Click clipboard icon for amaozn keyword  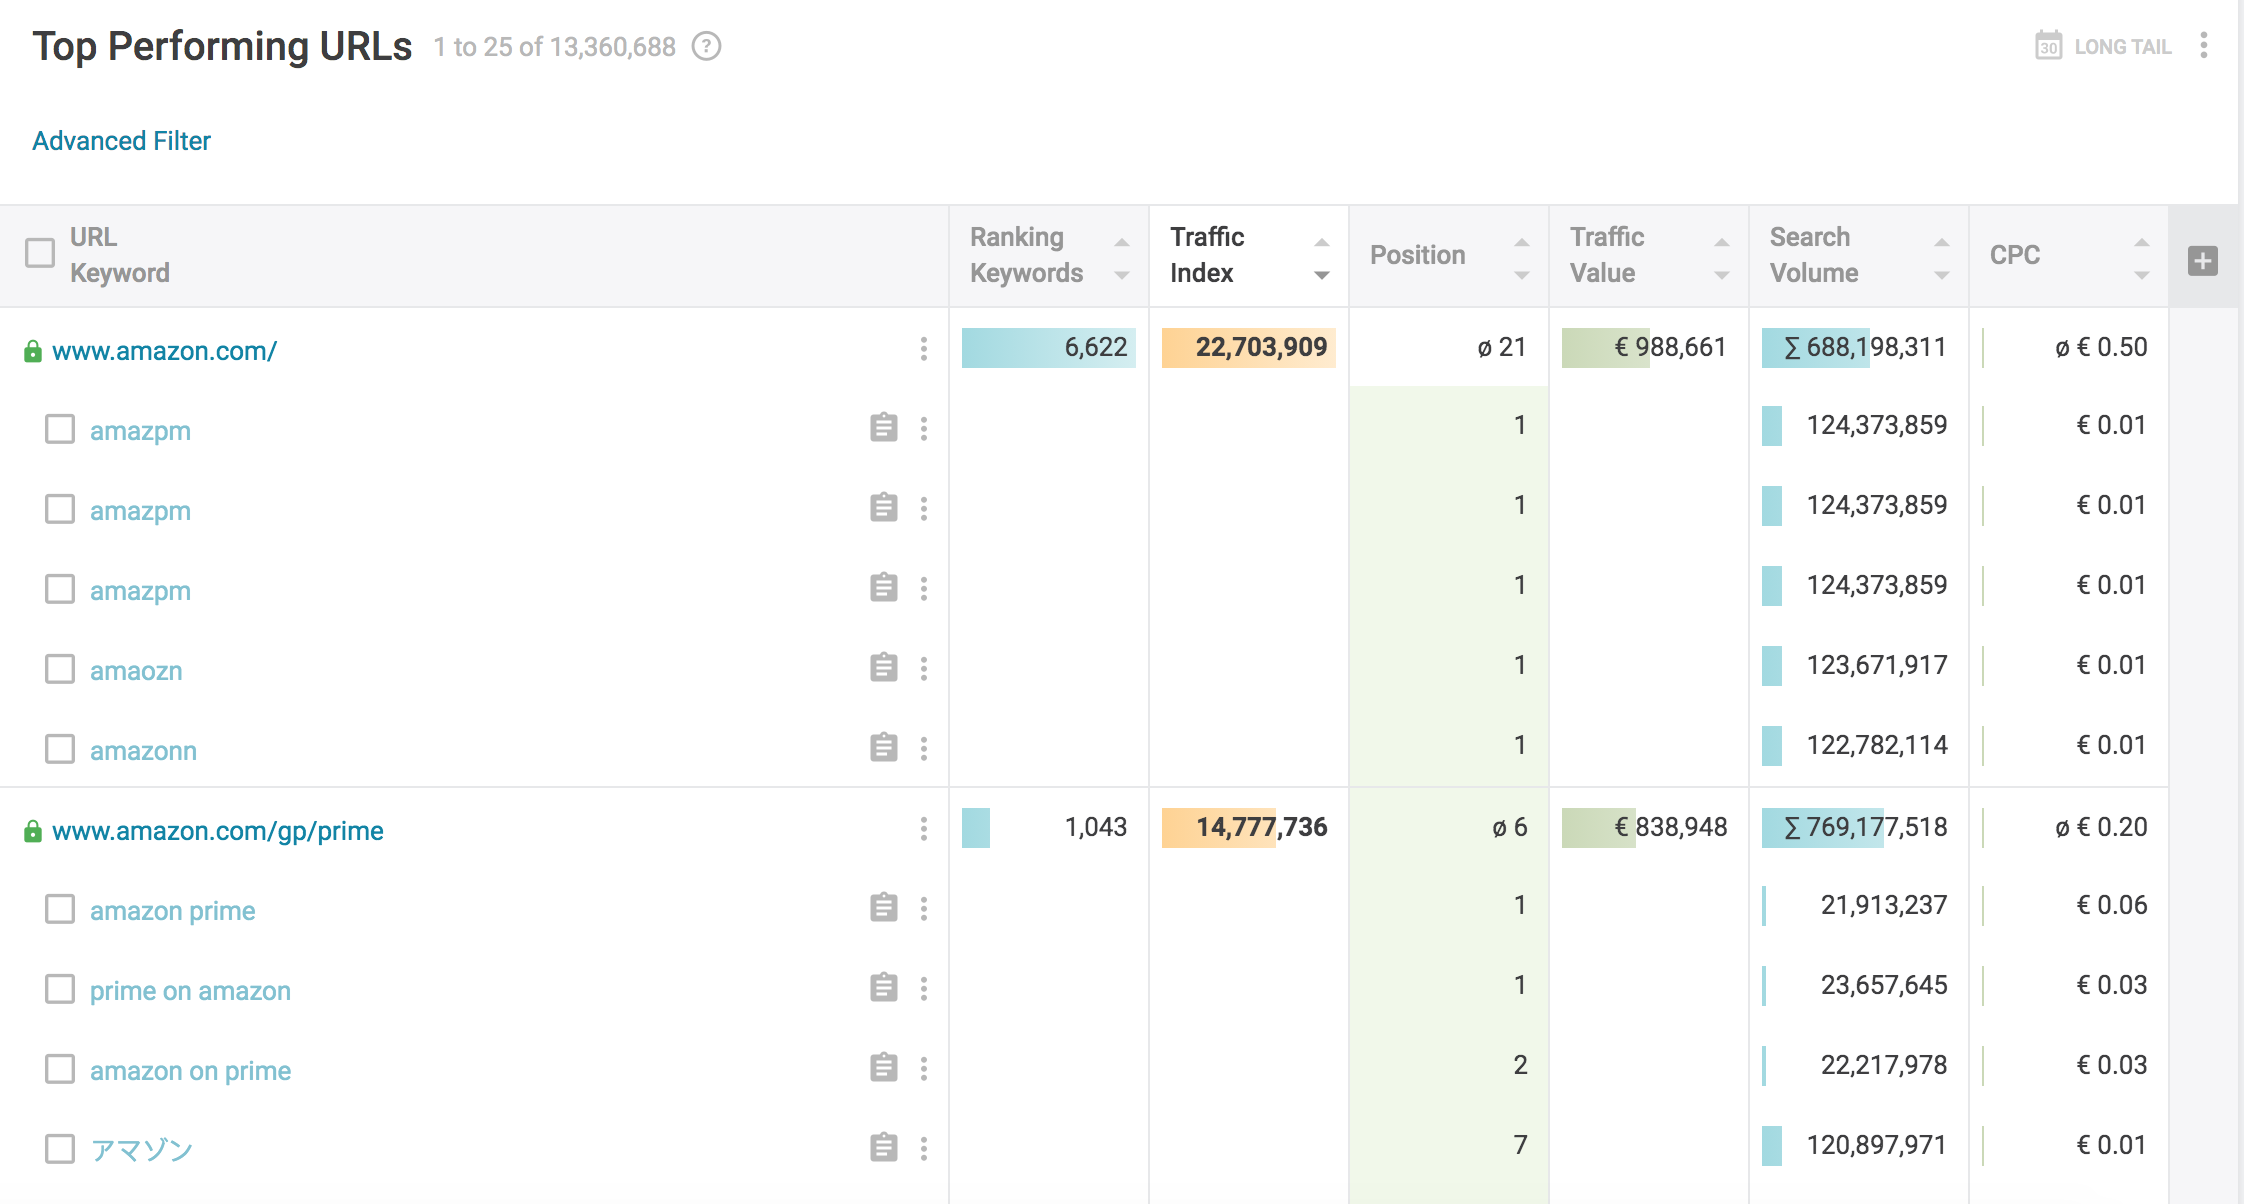click(884, 668)
